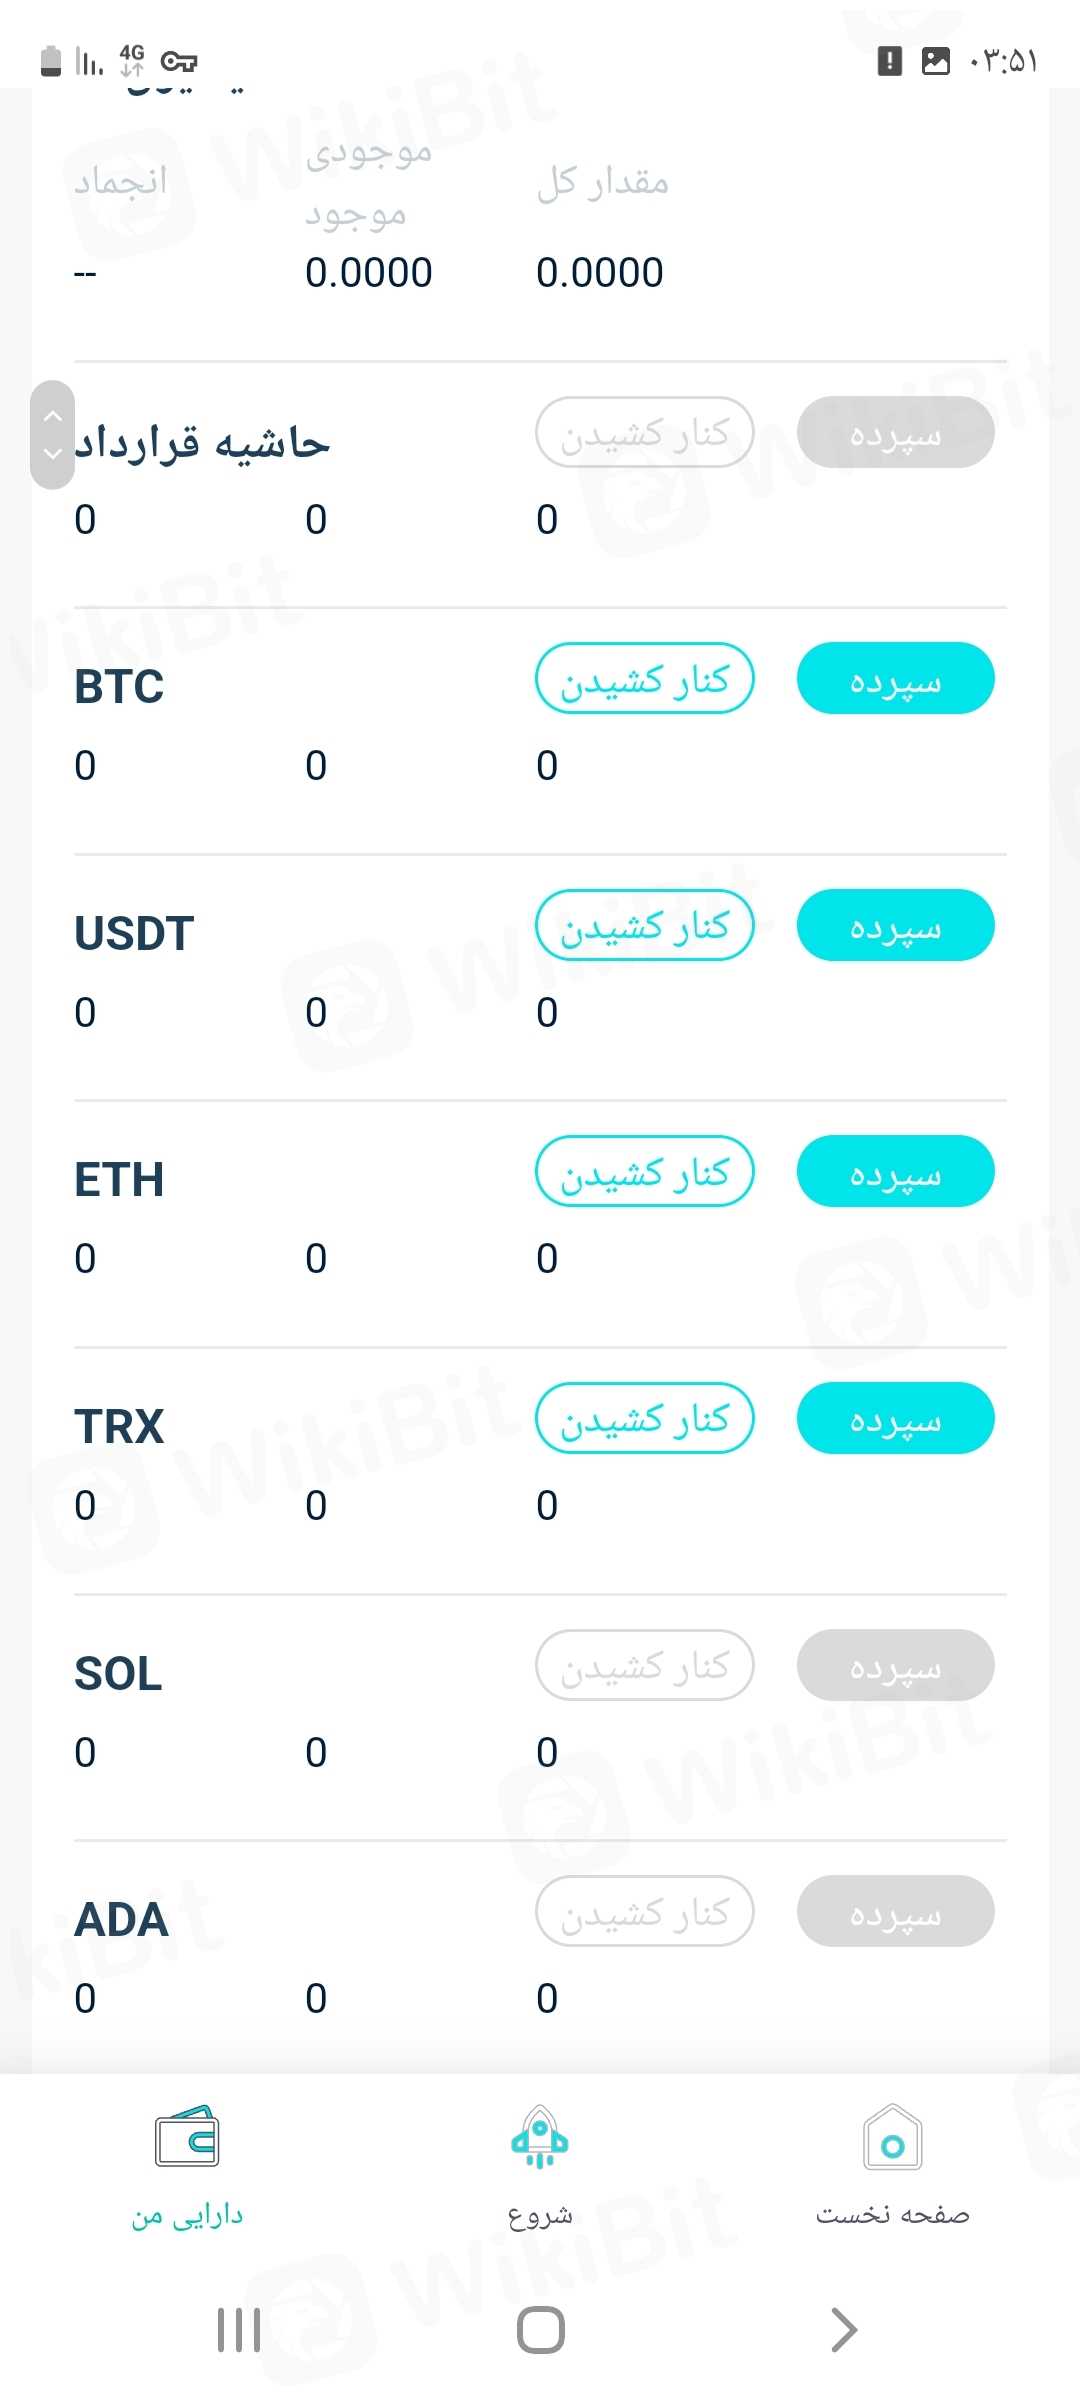Tap the USDT deposit button
The width and height of the screenshot is (1080, 2400).
(x=895, y=925)
